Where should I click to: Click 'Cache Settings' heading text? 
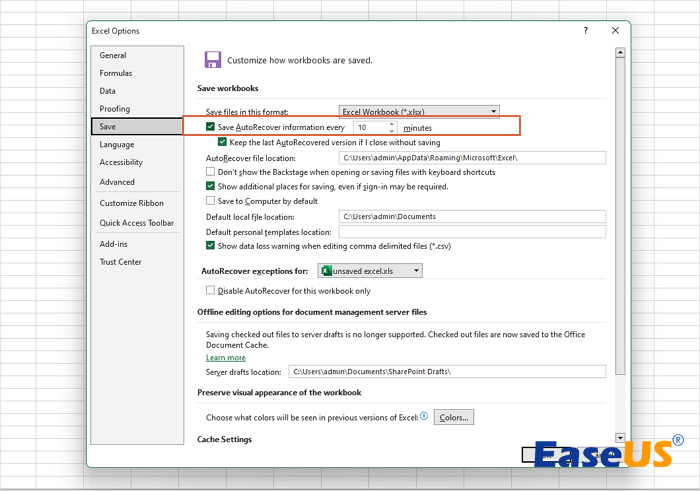[x=225, y=440]
